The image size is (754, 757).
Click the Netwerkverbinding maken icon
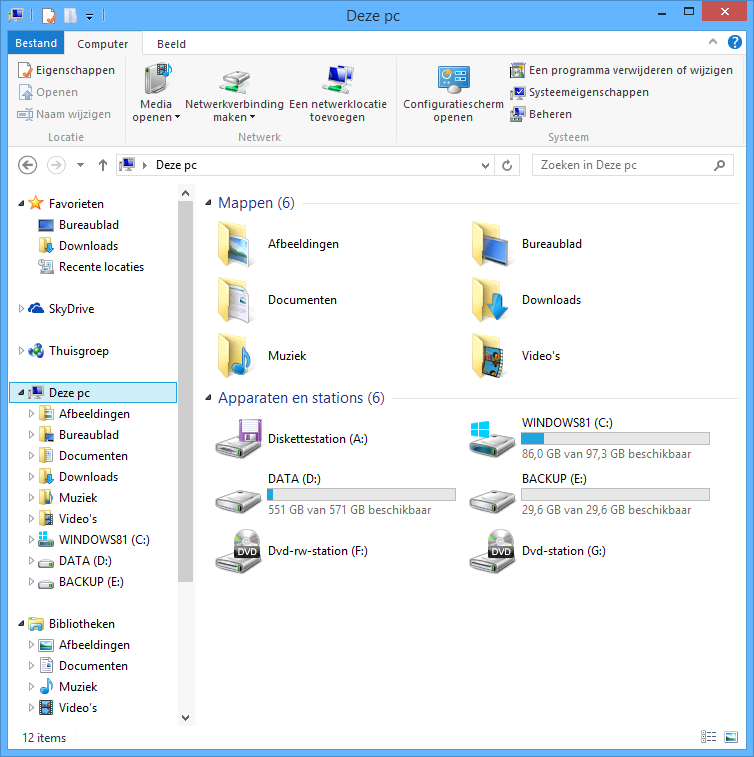234,80
